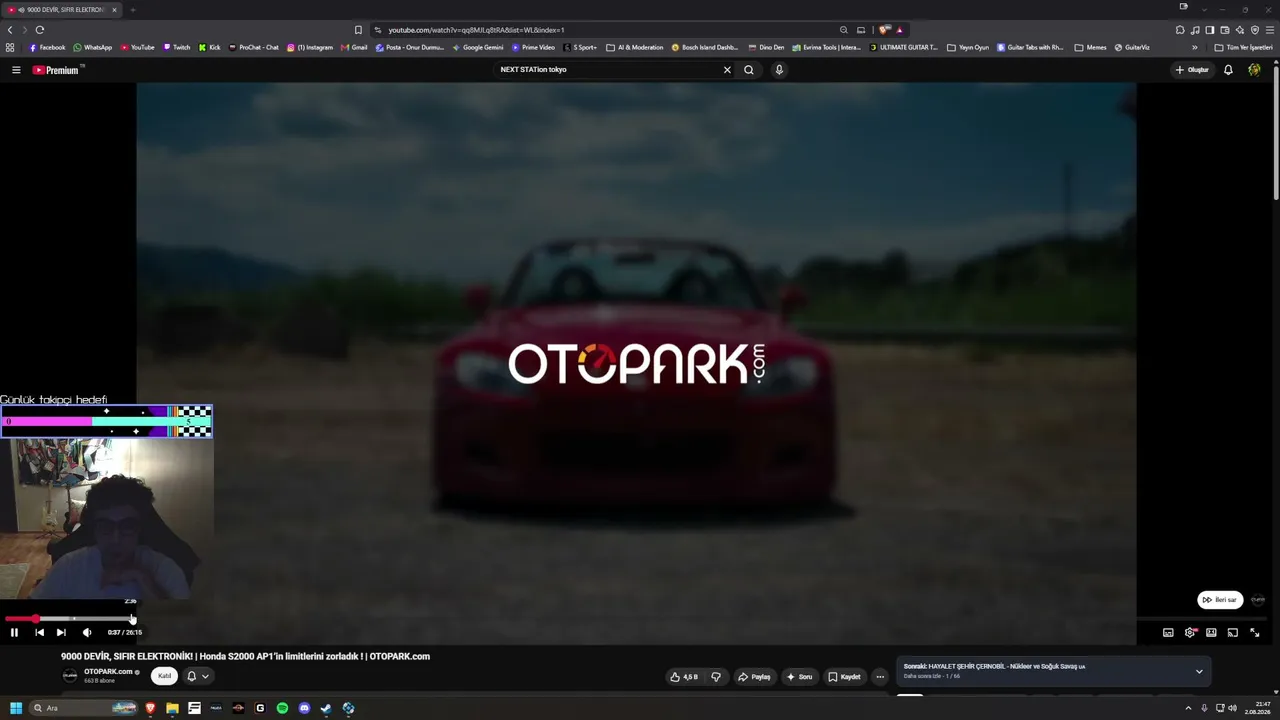Go back in browser history
The width and height of the screenshot is (1280, 720).
coord(10,30)
